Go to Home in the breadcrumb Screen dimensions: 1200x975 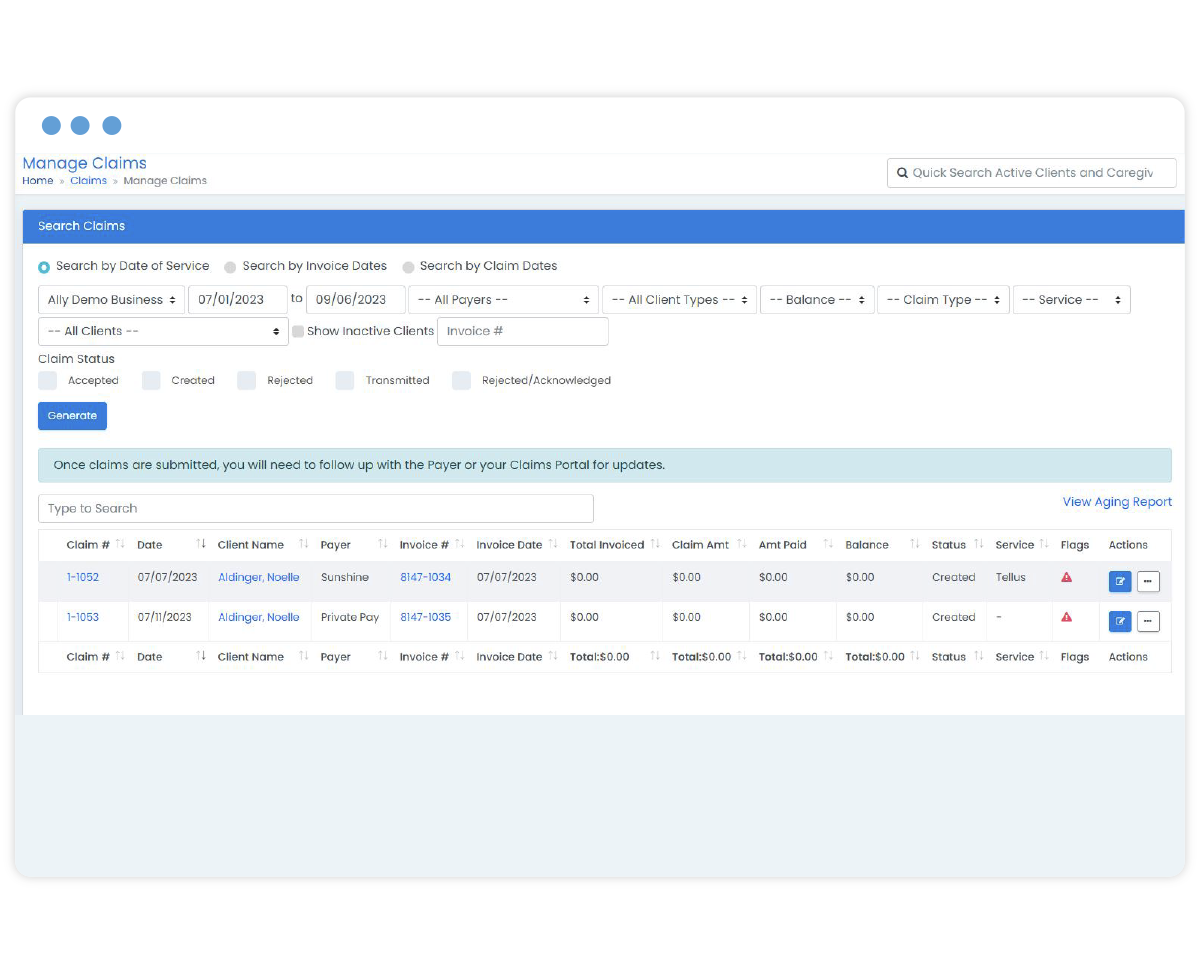(38, 181)
